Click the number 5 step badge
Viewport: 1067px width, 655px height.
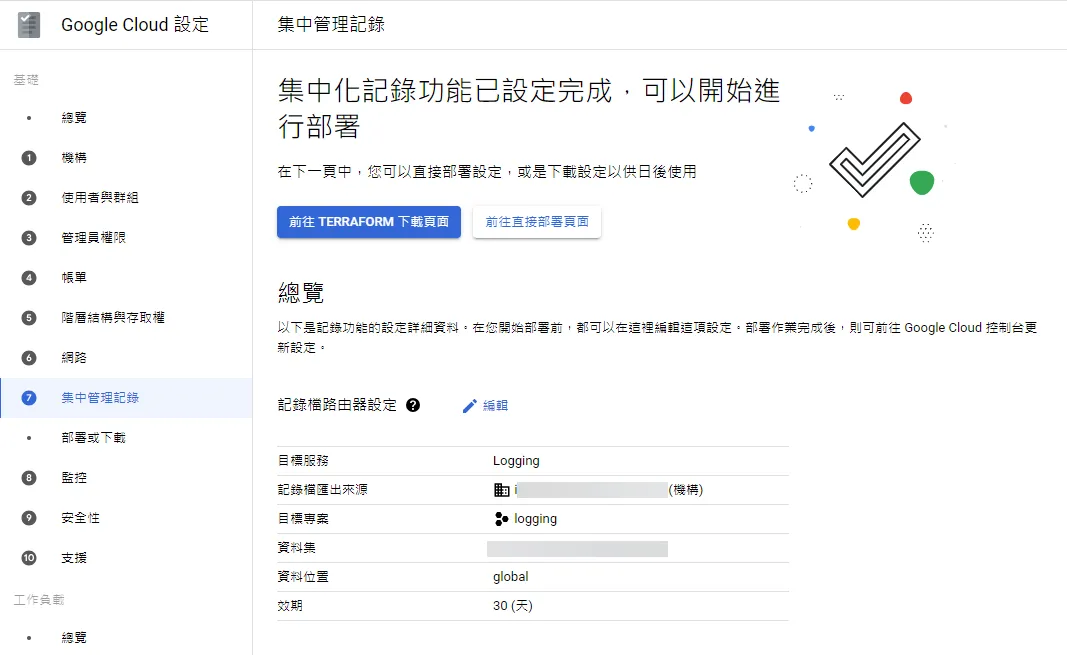coord(29,318)
